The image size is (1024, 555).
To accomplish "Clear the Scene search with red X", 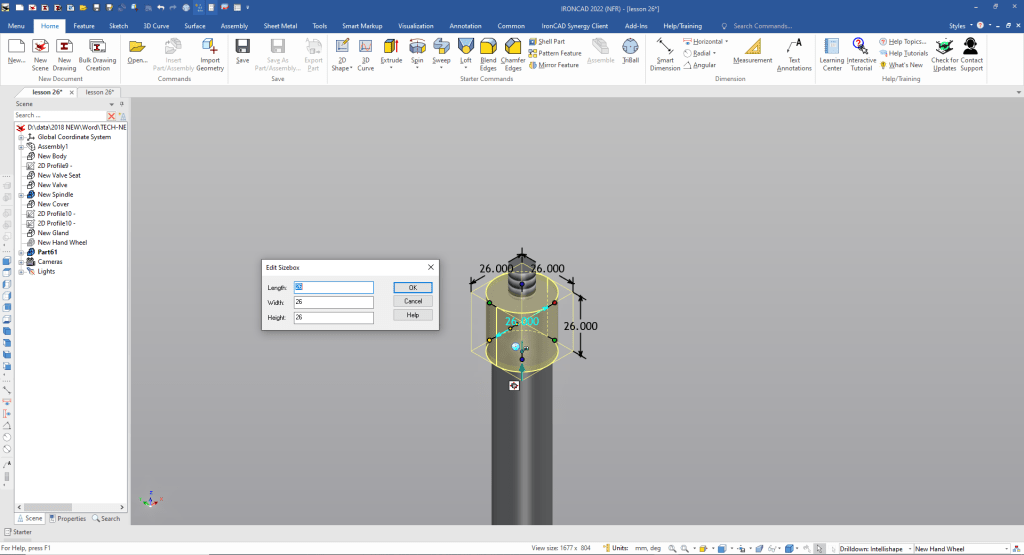I will coord(111,116).
